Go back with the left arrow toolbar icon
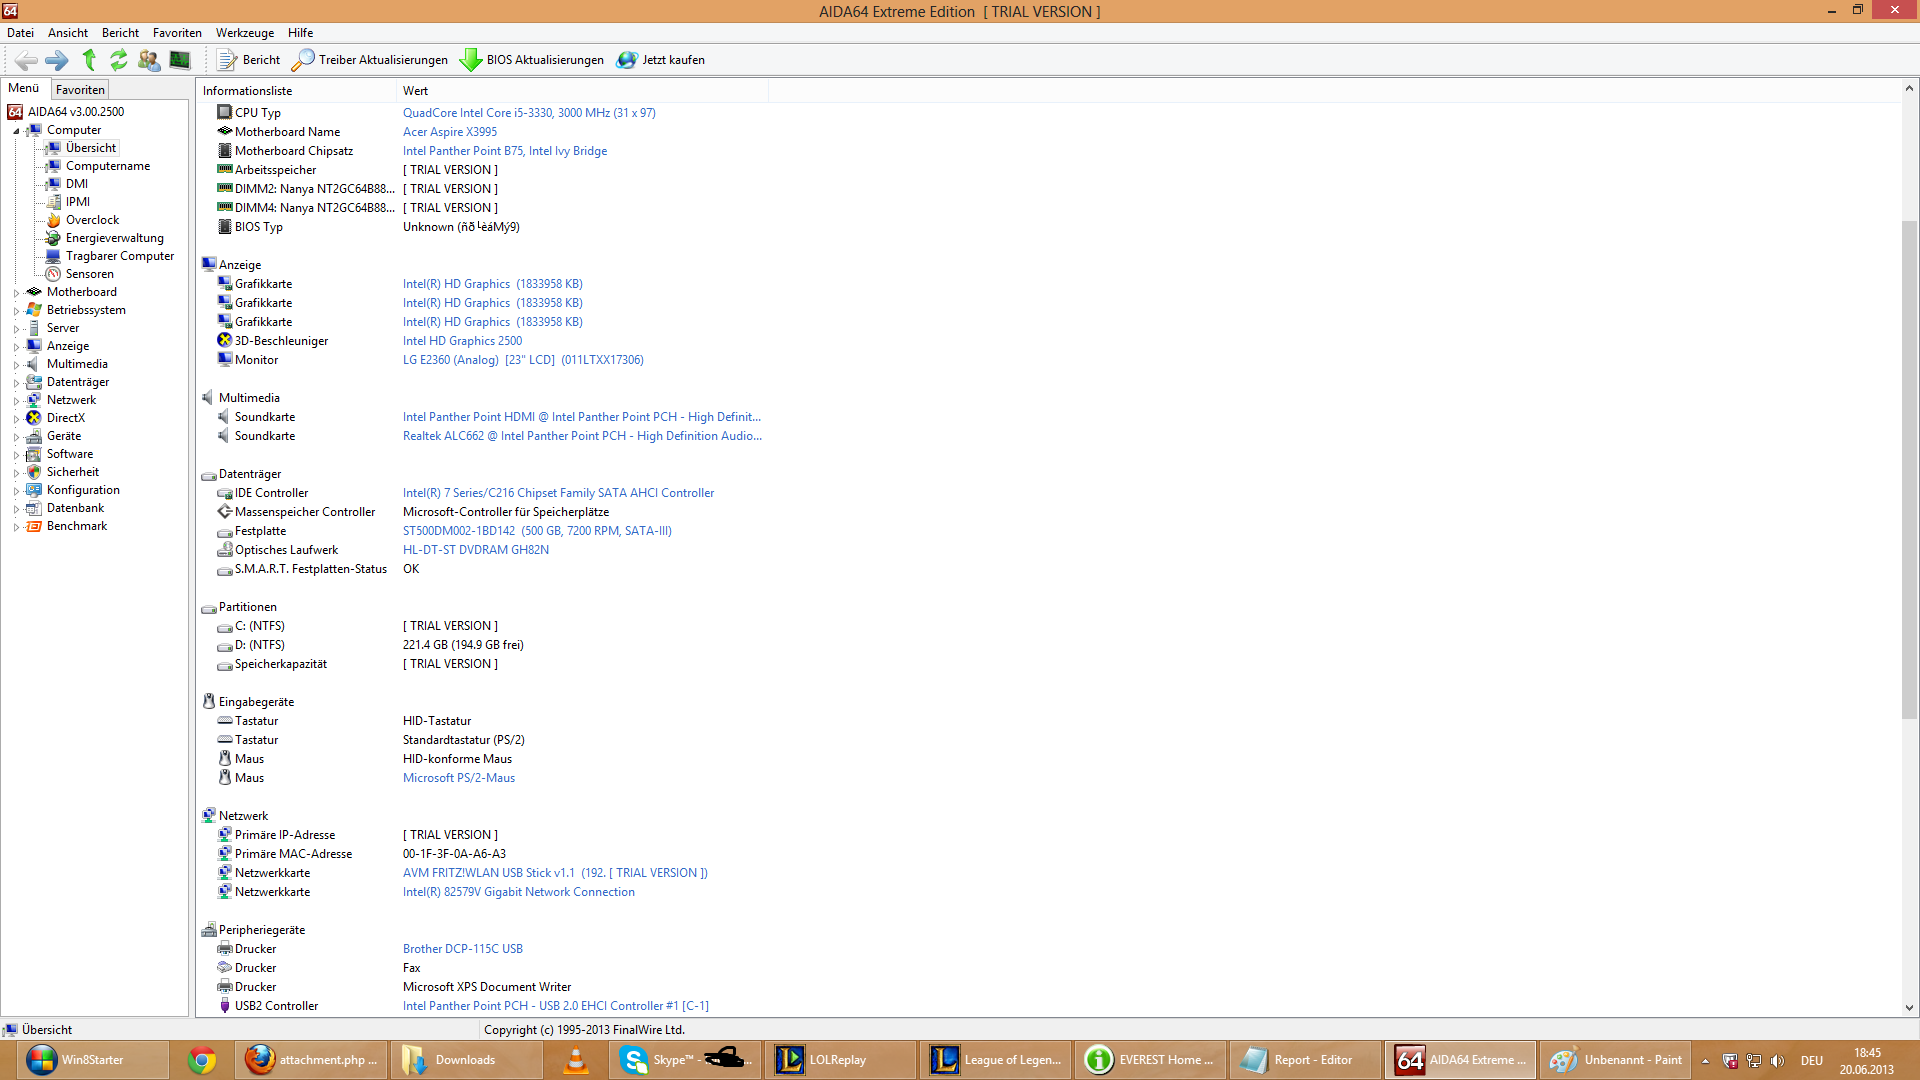 coord(27,60)
